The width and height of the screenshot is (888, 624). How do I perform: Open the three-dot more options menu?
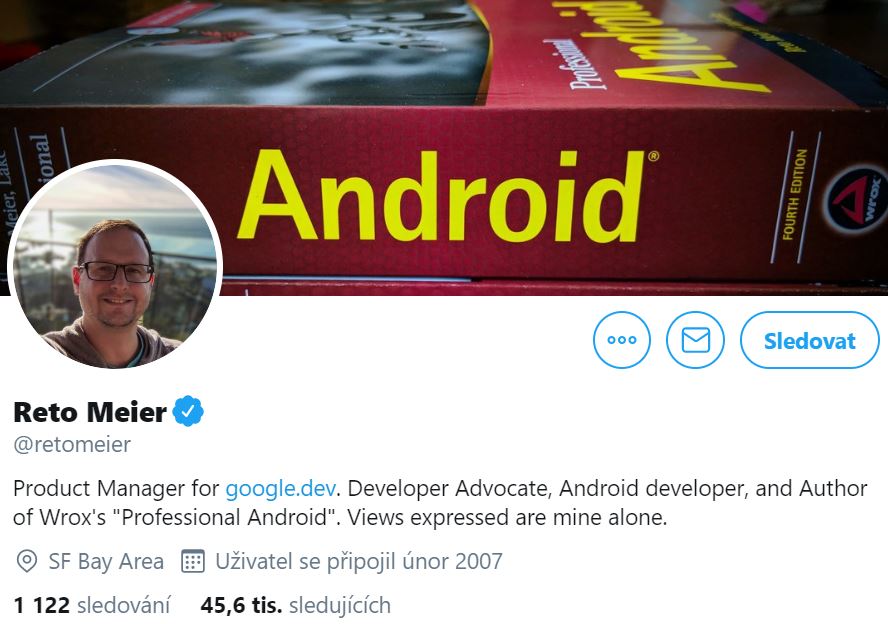click(622, 340)
